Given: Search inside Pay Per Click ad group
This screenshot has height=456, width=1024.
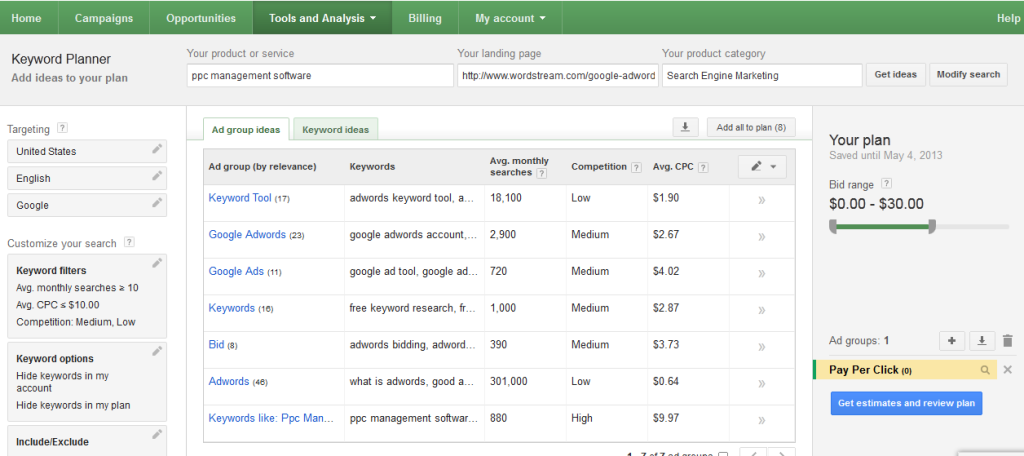Looking at the screenshot, I should coord(985,370).
